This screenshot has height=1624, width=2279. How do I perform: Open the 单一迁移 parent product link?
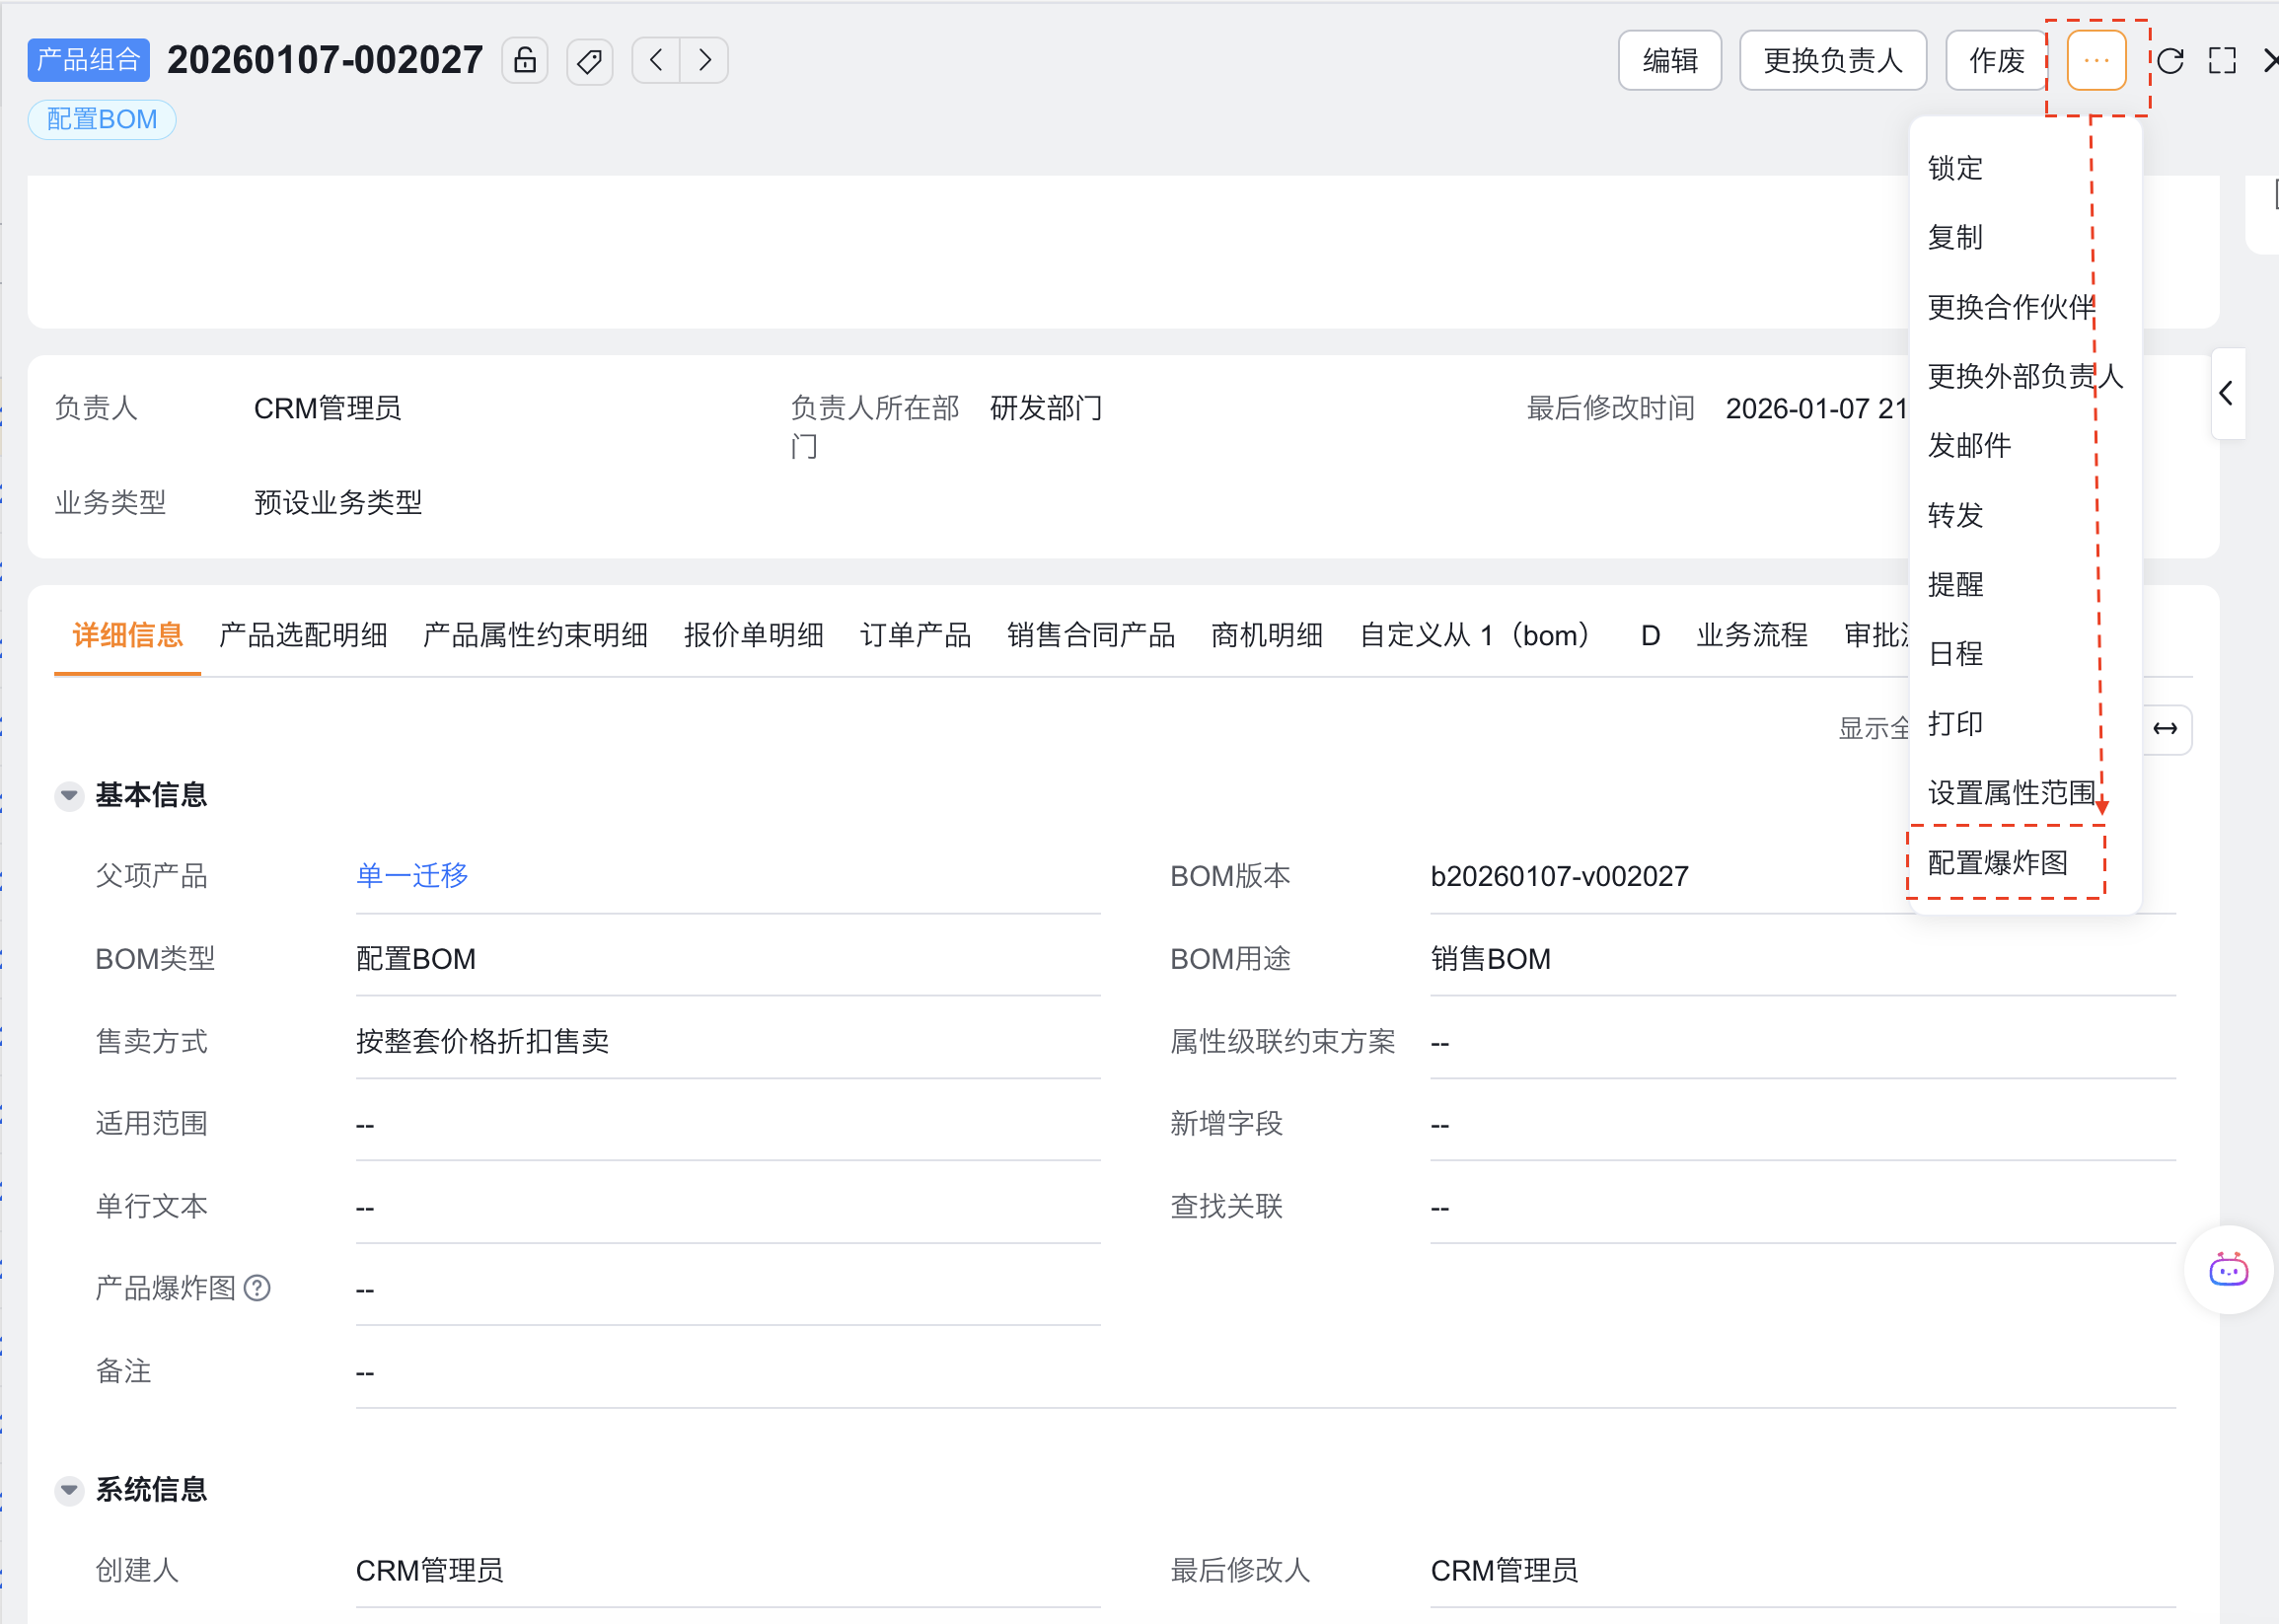(412, 876)
